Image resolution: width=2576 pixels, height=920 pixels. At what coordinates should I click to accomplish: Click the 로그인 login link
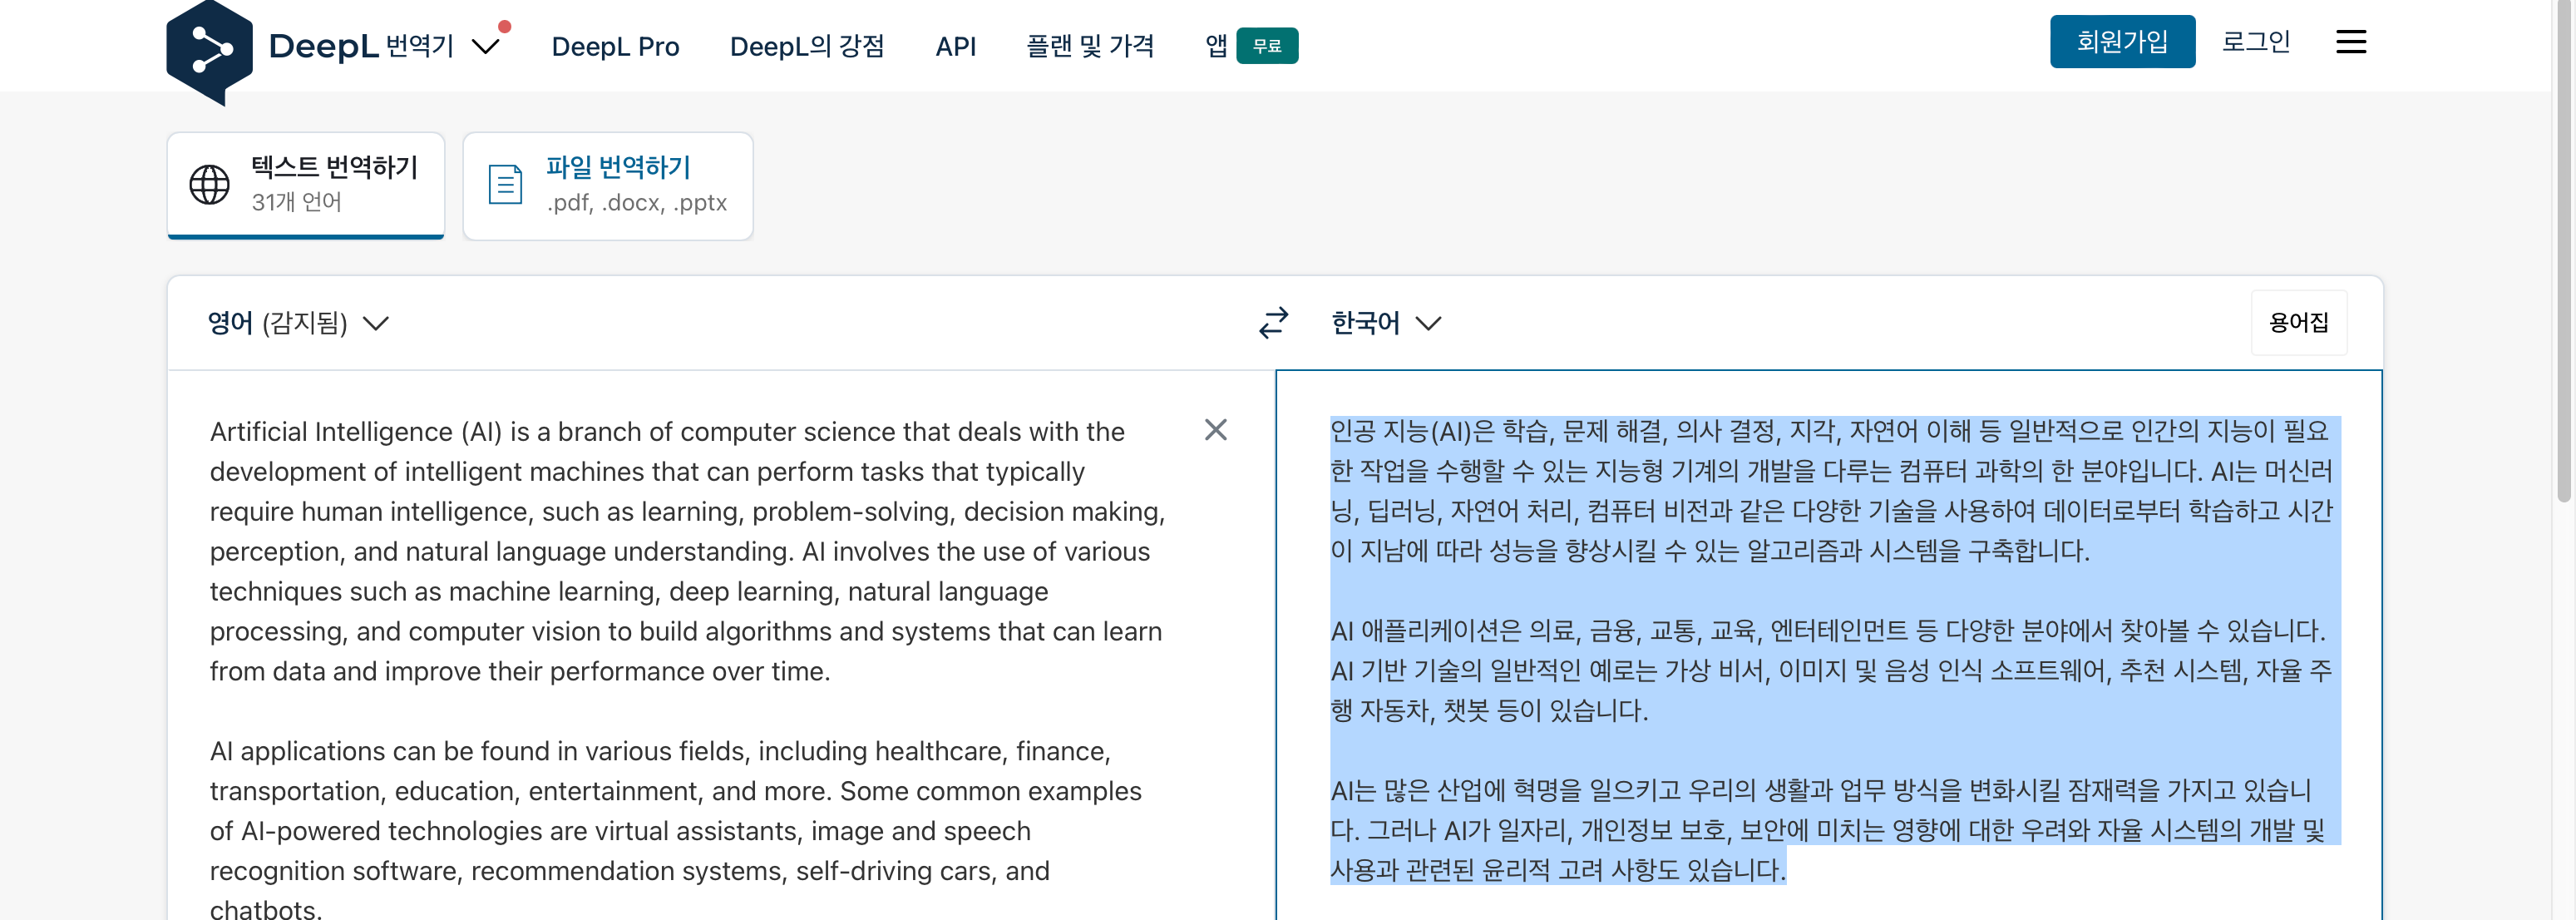[x=2255, y=42]
